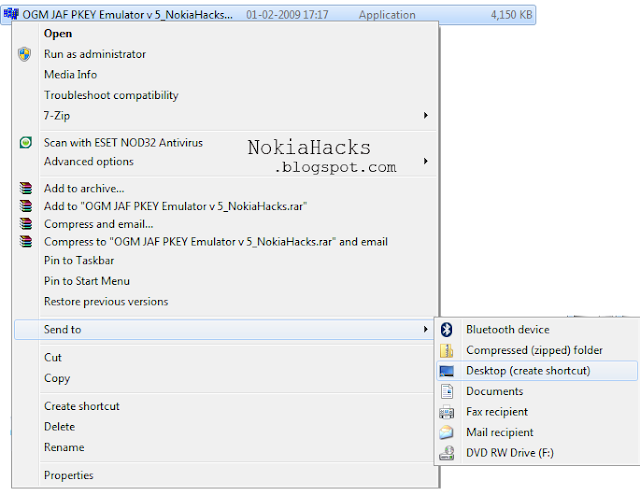
Task: Choose Delete from the context menu
Action: click(225, 426)
